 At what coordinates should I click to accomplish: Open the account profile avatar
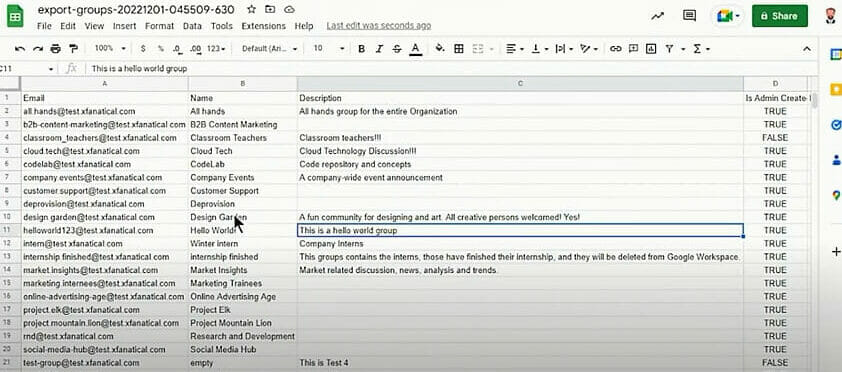point(832,16)
